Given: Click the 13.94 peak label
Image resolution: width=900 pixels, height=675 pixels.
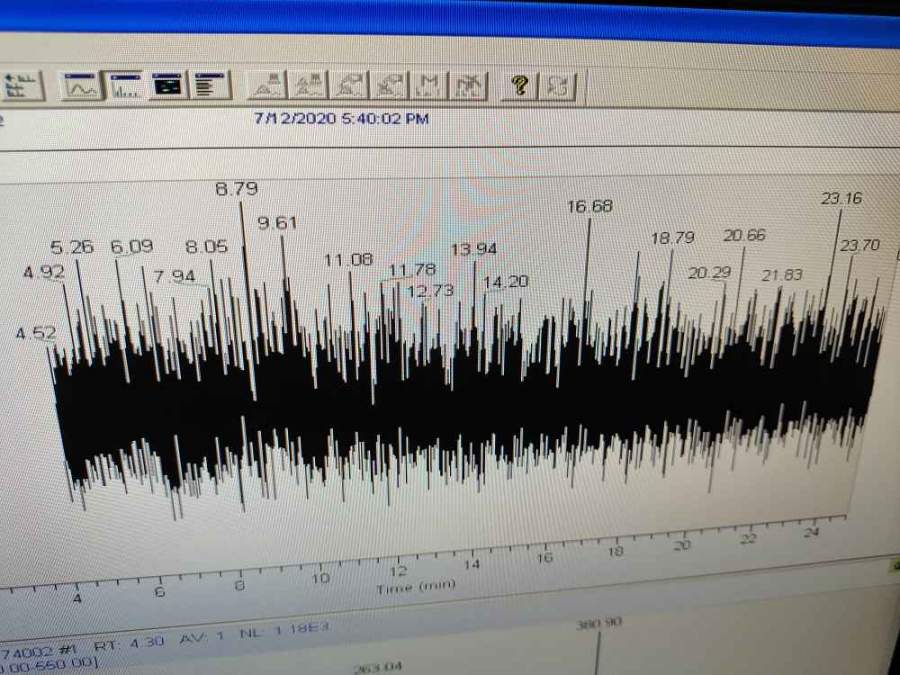Looking at the screenshot, I should [x=474, y=249].
